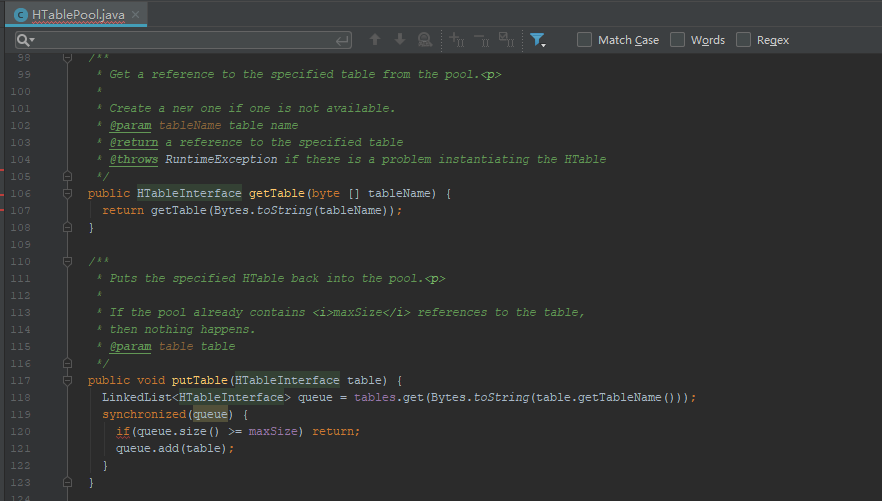882x501 pixels.
Task: Collapse the Javadoc comment at line 110
Action: (x=68, y=261)
